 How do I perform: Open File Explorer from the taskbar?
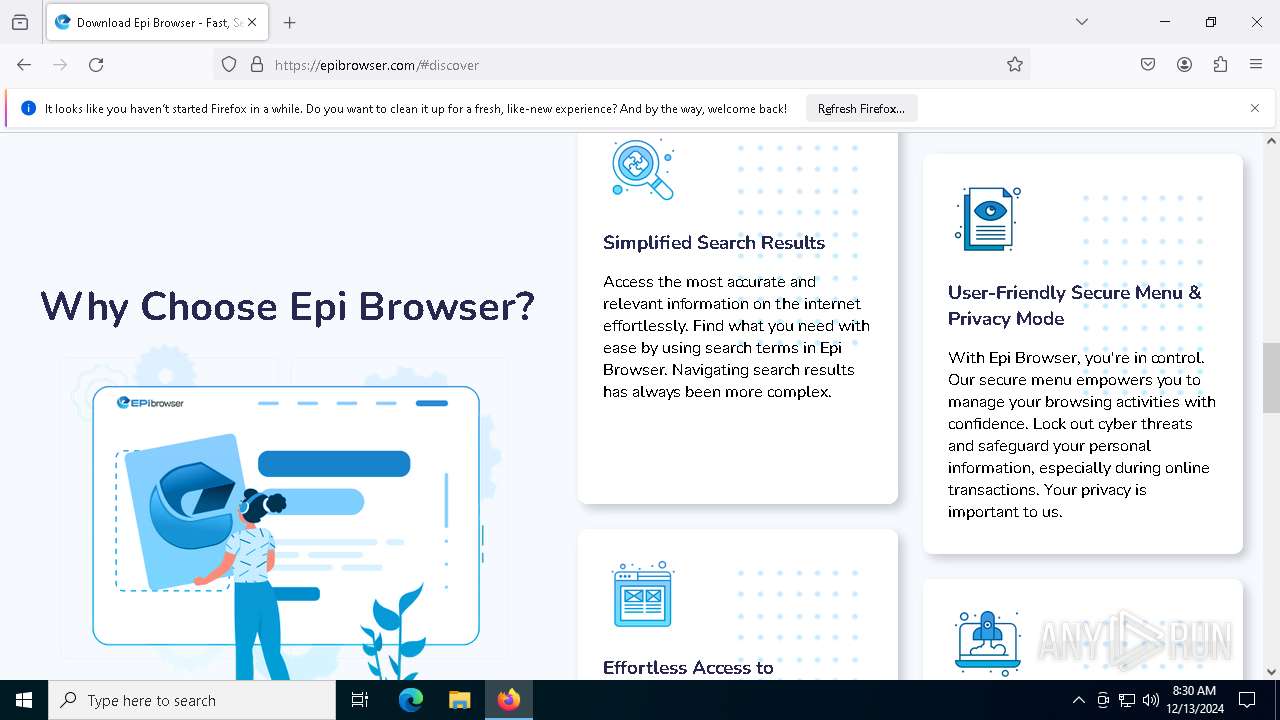point(459,700)
